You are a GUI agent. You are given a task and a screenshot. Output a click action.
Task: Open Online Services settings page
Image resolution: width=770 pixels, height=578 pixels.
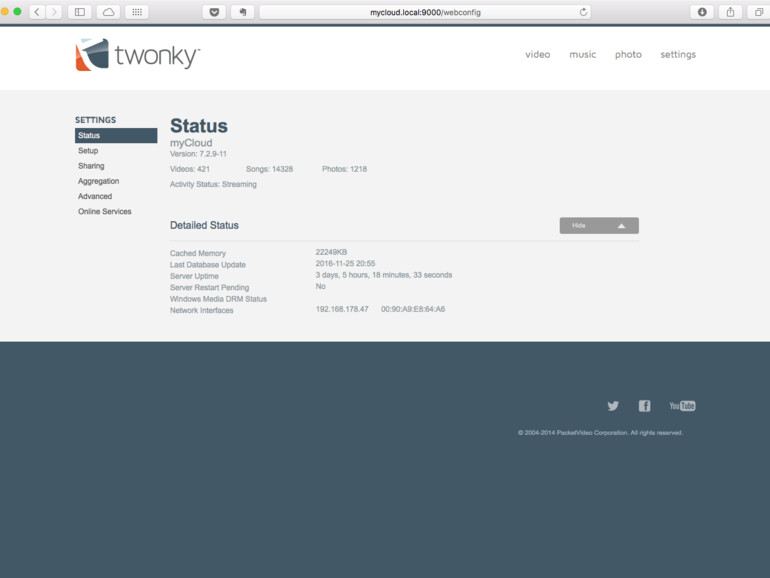105,212
